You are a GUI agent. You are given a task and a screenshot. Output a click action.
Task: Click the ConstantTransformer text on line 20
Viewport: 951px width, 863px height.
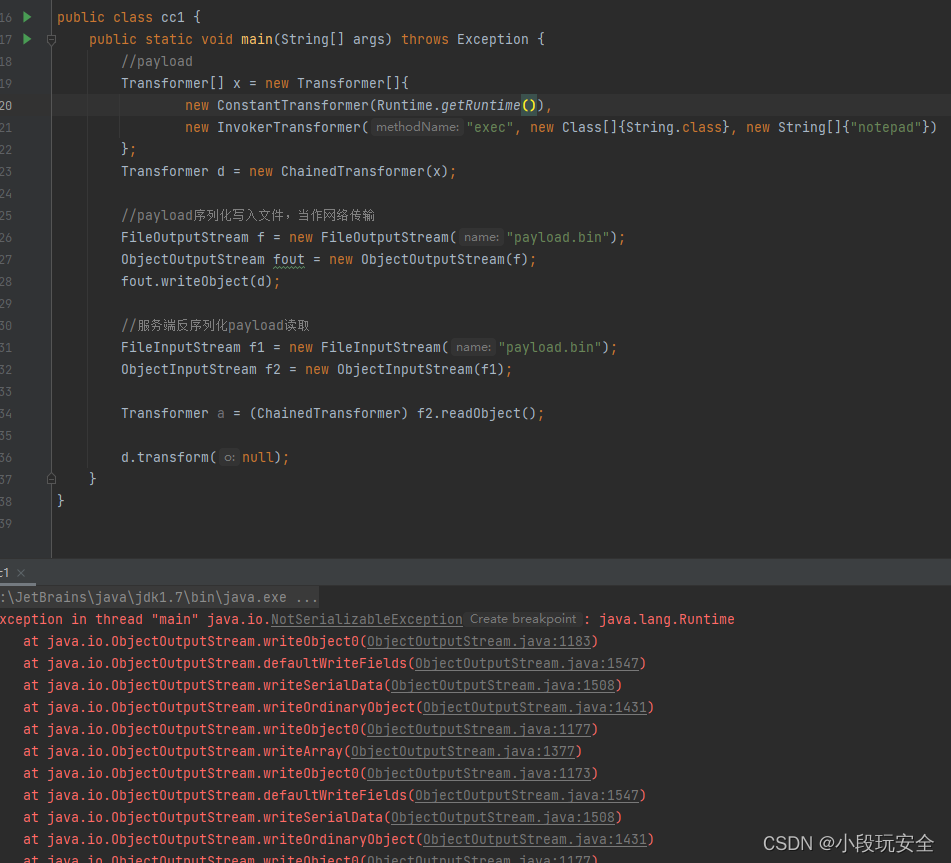click(x=292, y=106)
